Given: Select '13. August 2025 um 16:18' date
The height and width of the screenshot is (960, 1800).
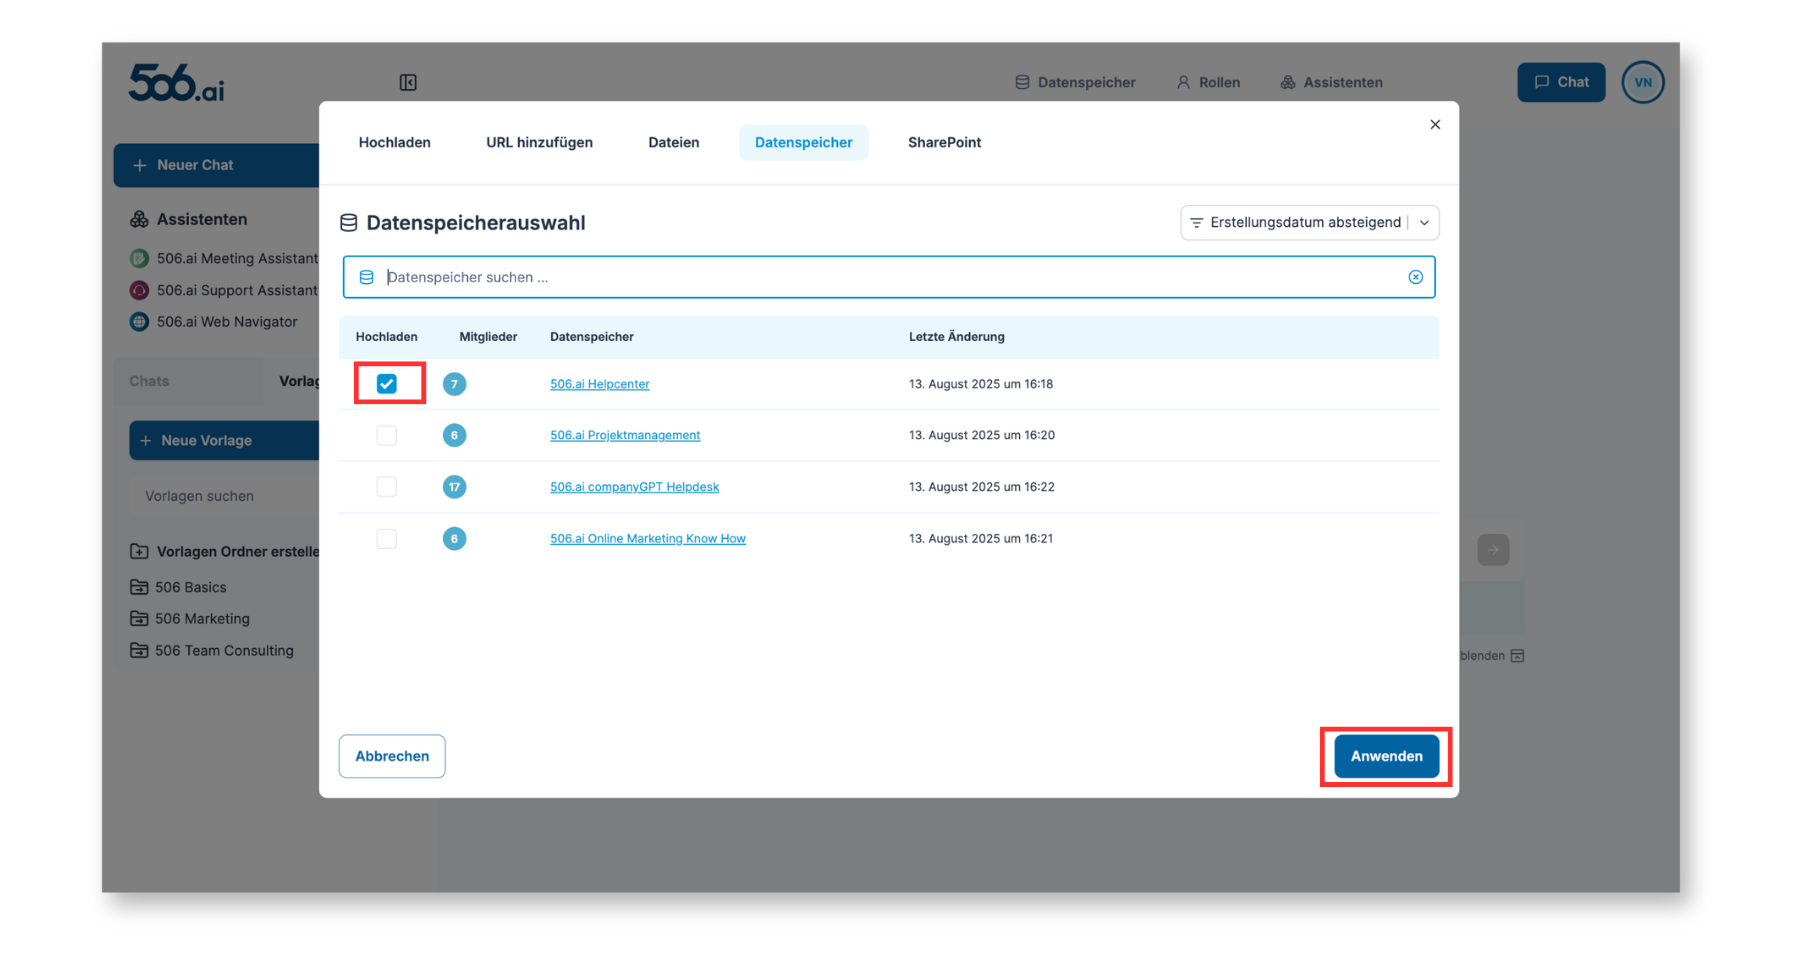Looking at the screenshot, I should 981,384.
